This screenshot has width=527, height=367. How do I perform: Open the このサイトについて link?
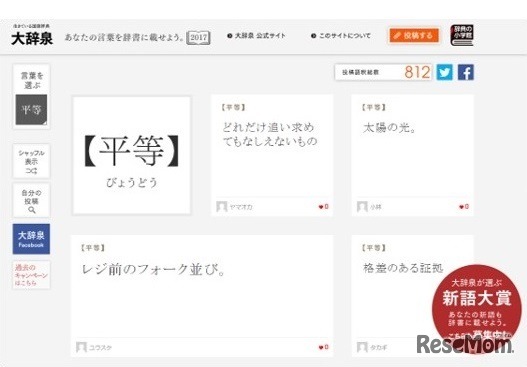click(x=341, y=36)
